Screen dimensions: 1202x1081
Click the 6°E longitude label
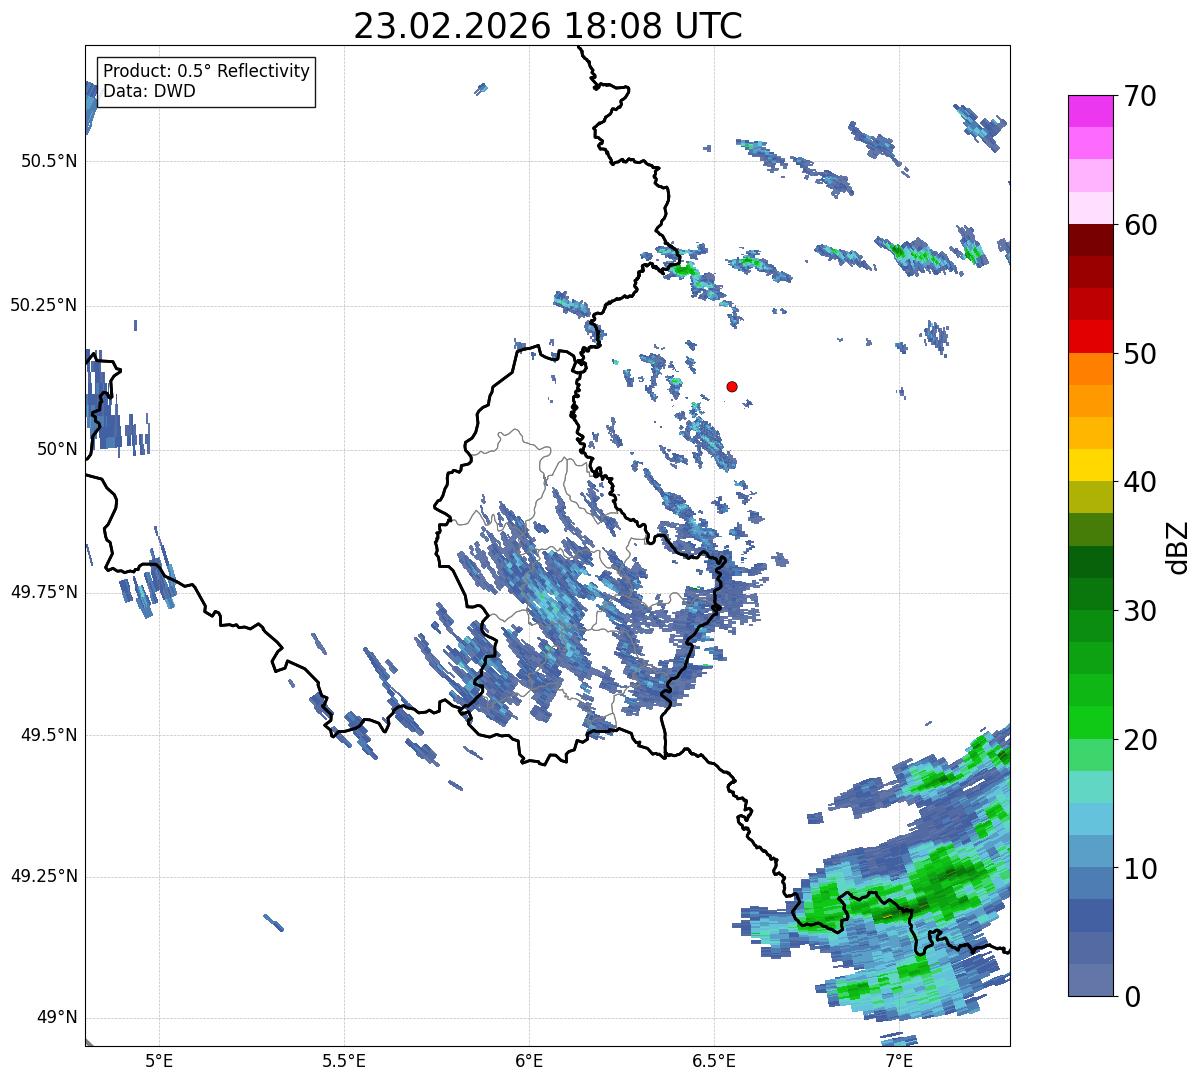coord(530,1060)
